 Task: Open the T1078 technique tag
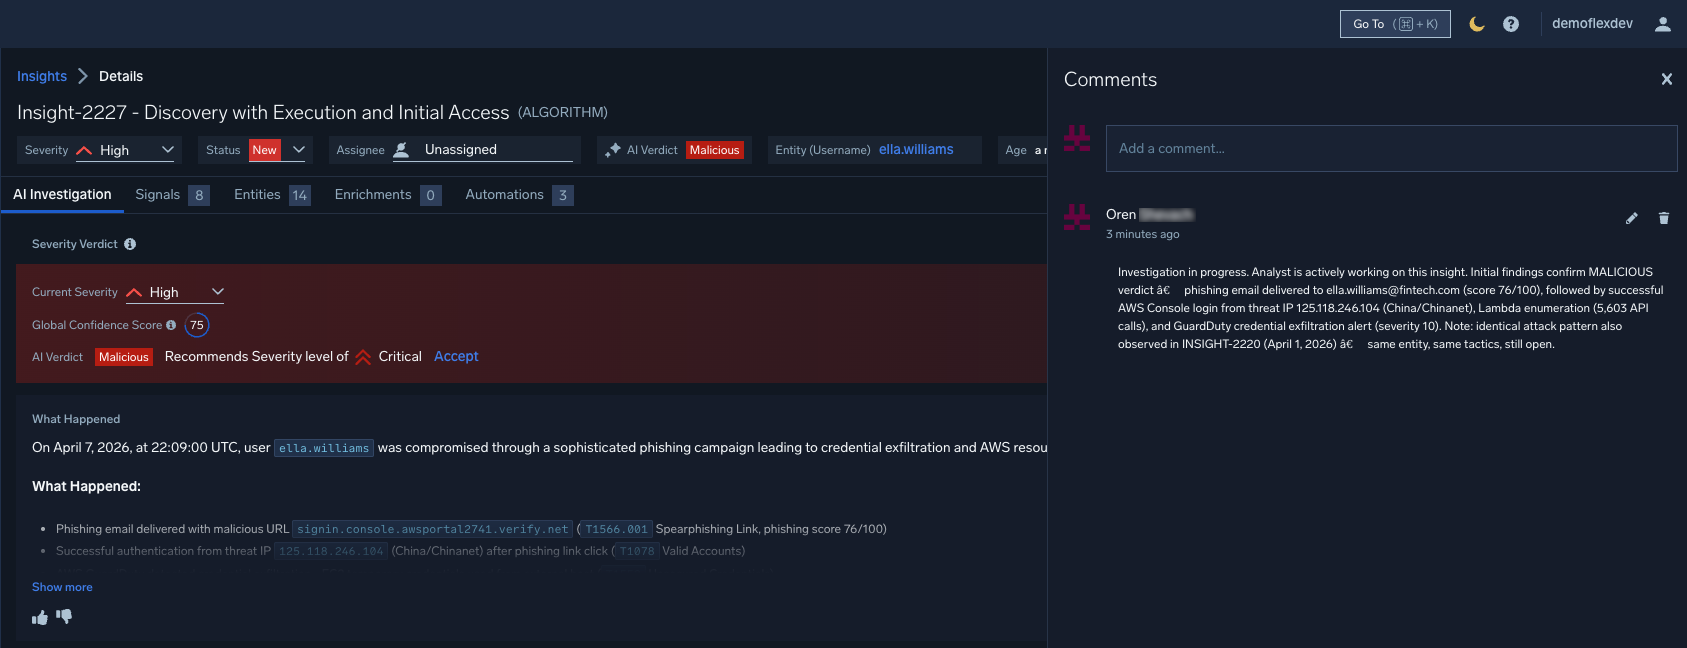pos(637,551)
